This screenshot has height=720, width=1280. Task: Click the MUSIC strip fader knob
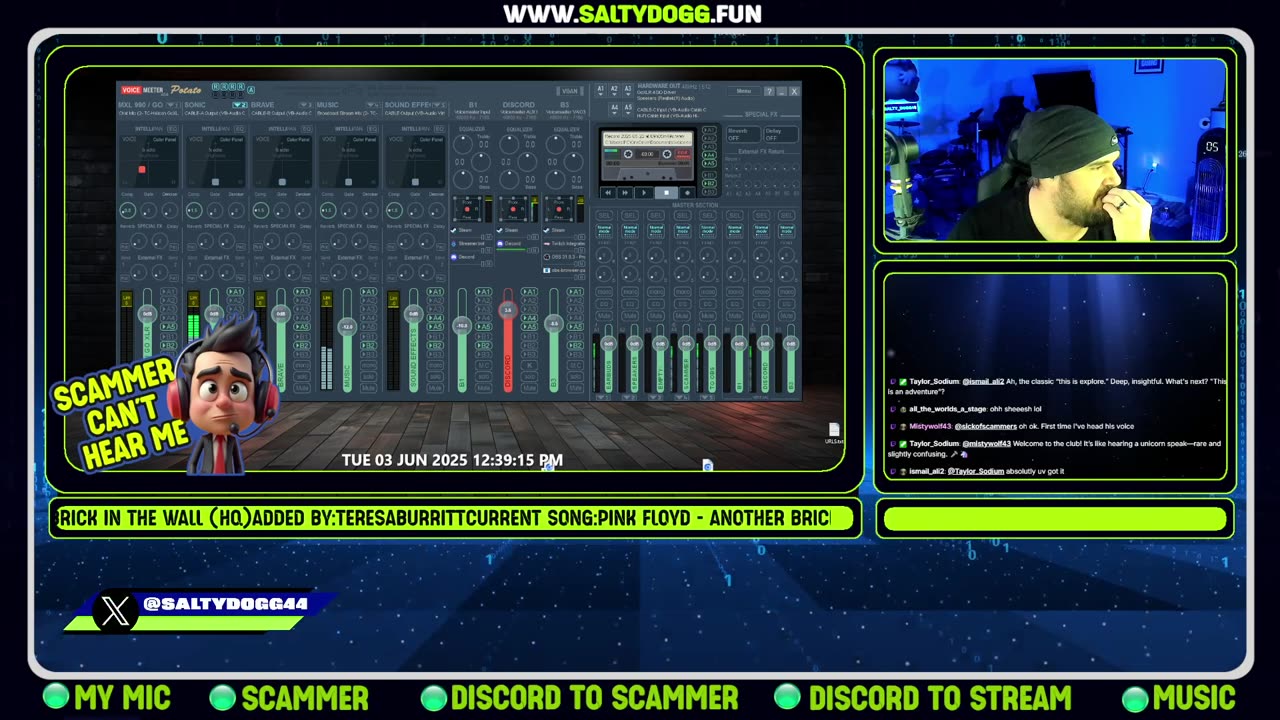click(x=347, y=327)
